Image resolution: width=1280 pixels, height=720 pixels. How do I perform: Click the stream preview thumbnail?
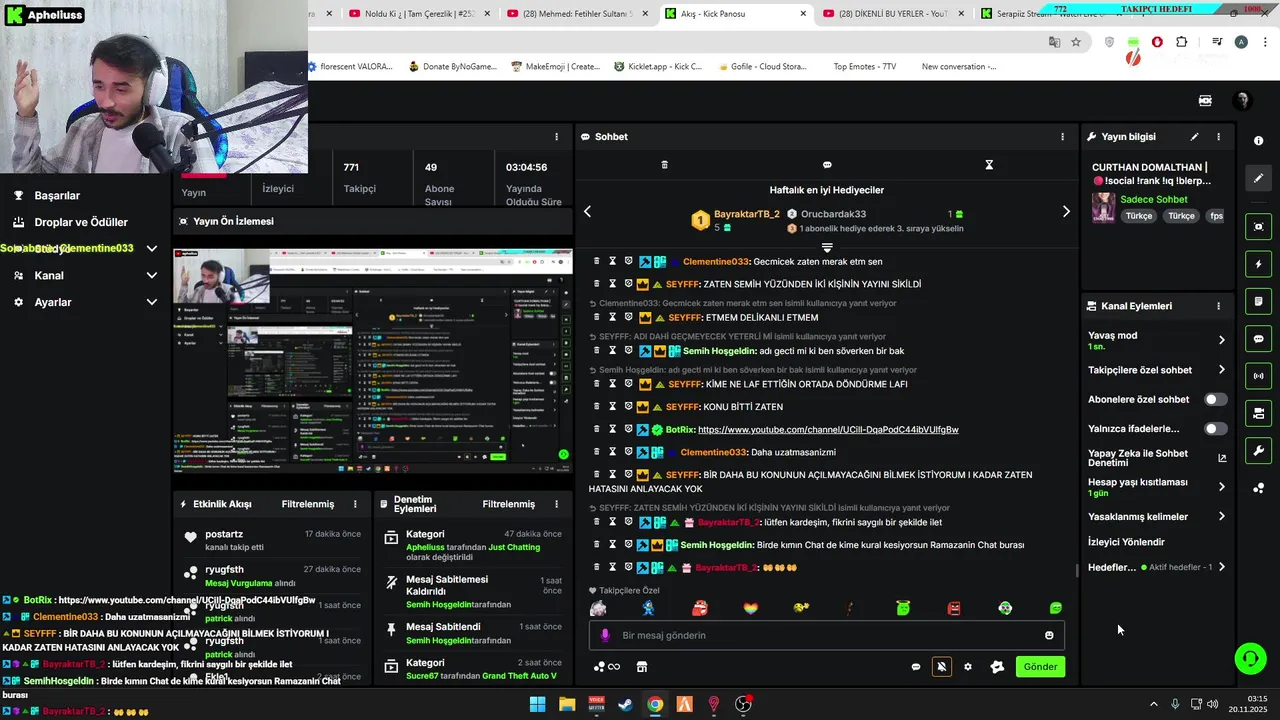[373, 360]
